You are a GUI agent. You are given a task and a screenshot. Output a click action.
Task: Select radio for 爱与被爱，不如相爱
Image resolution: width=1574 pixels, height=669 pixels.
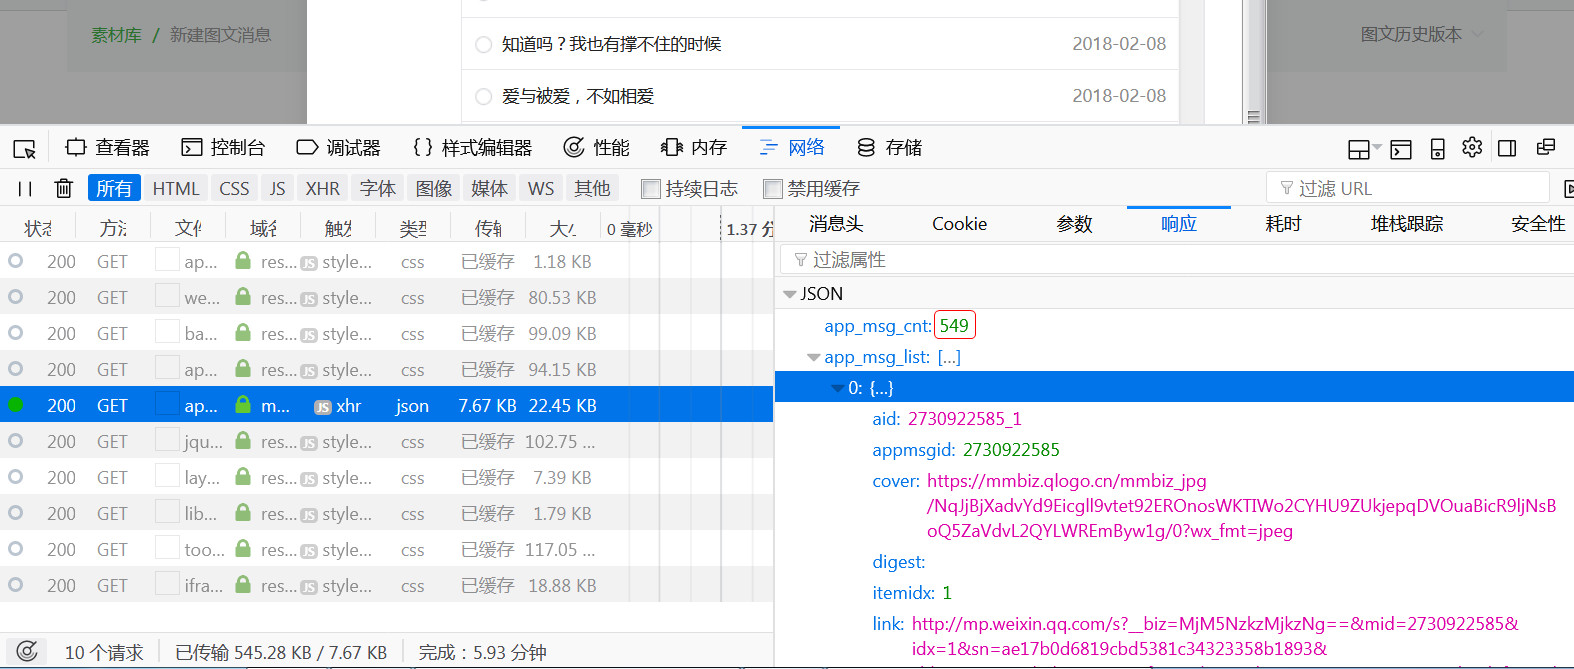coord(484,96)
